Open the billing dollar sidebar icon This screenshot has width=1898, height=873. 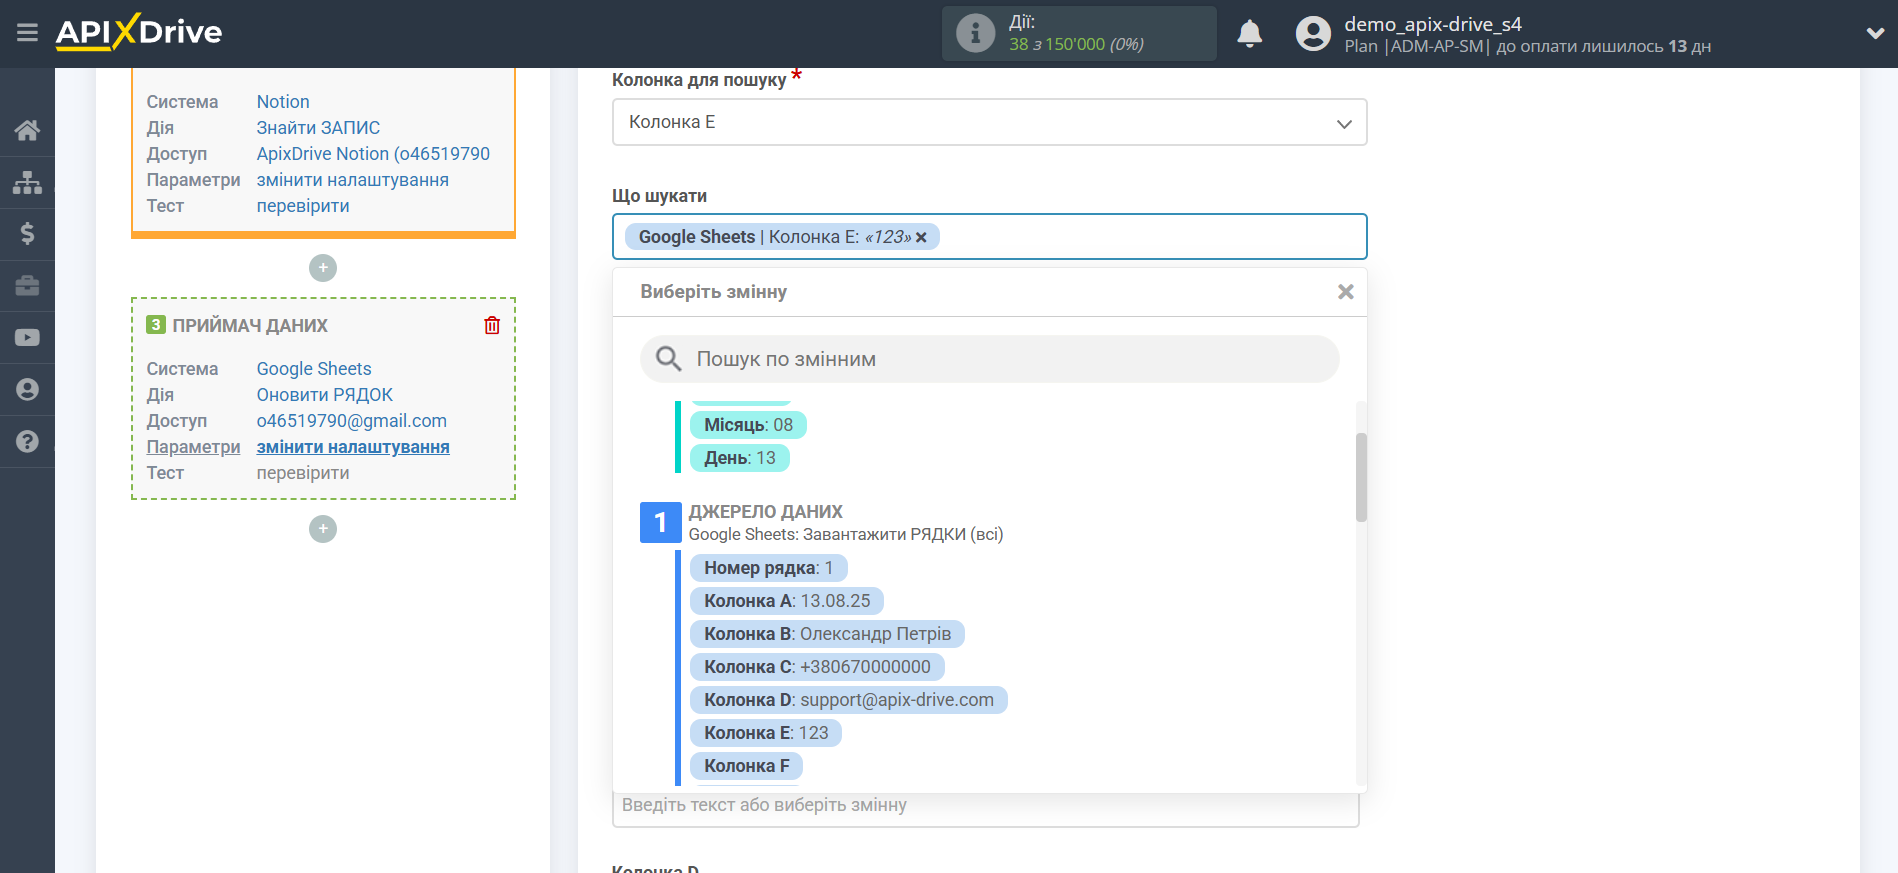[x=27, y=234]
